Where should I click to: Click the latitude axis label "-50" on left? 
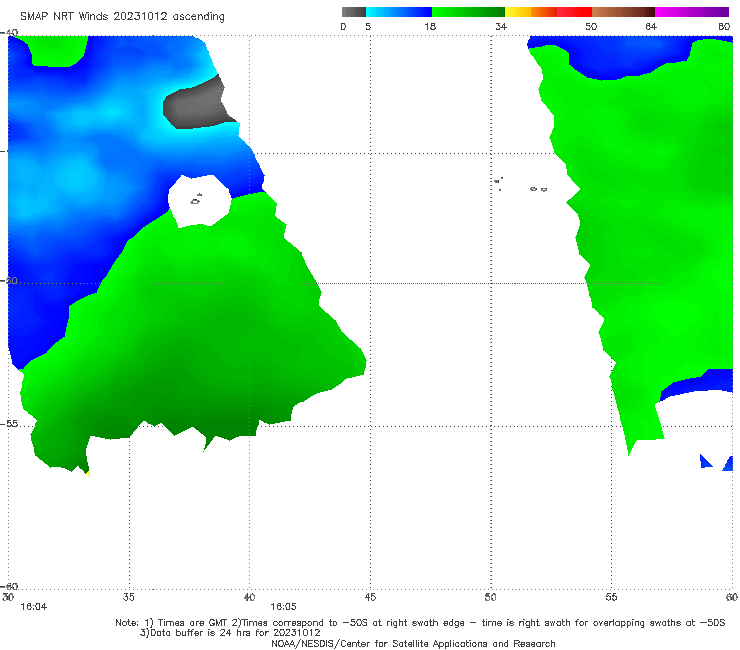(9, 280)
